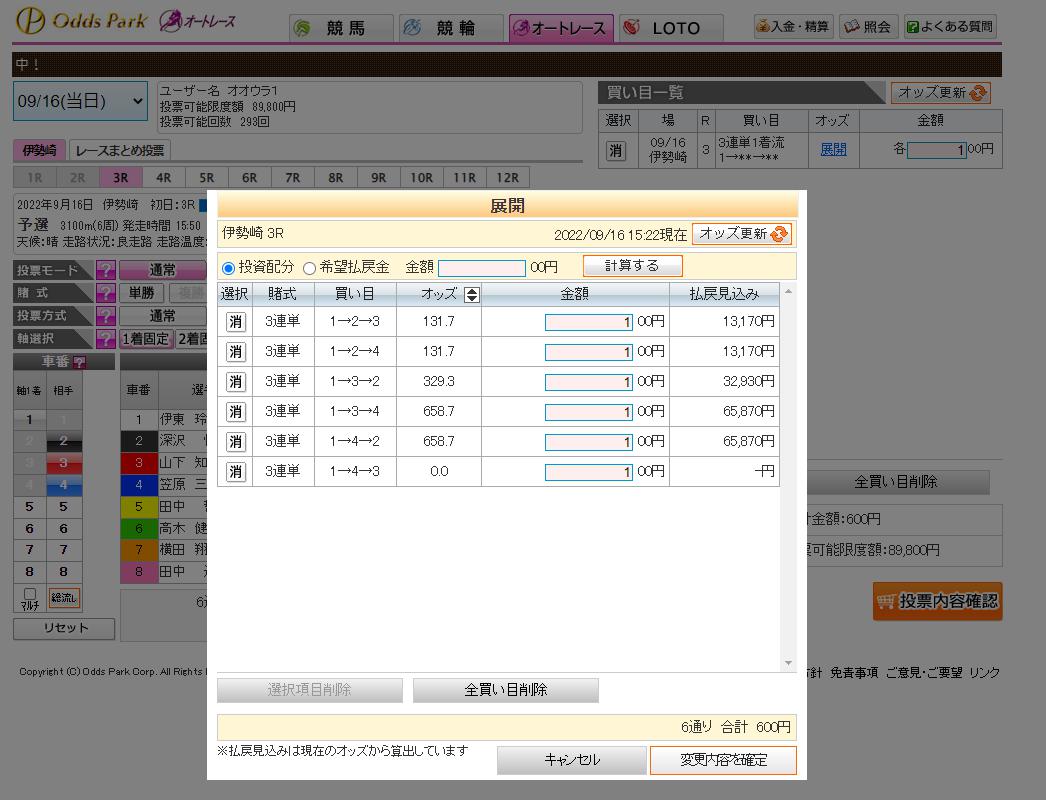Click the Auto Race logo beside Odds Park
1046x800 pixels.
[x=197, y=21]
